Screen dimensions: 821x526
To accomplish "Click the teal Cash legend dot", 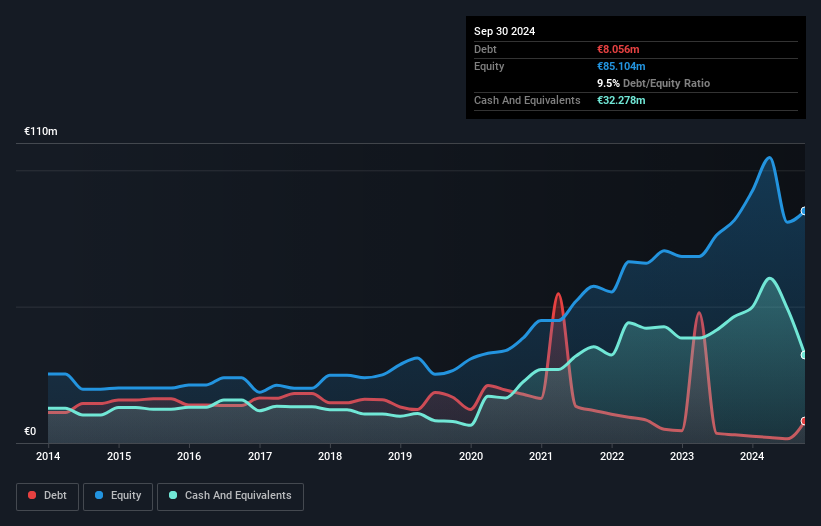I will (173, 496).
